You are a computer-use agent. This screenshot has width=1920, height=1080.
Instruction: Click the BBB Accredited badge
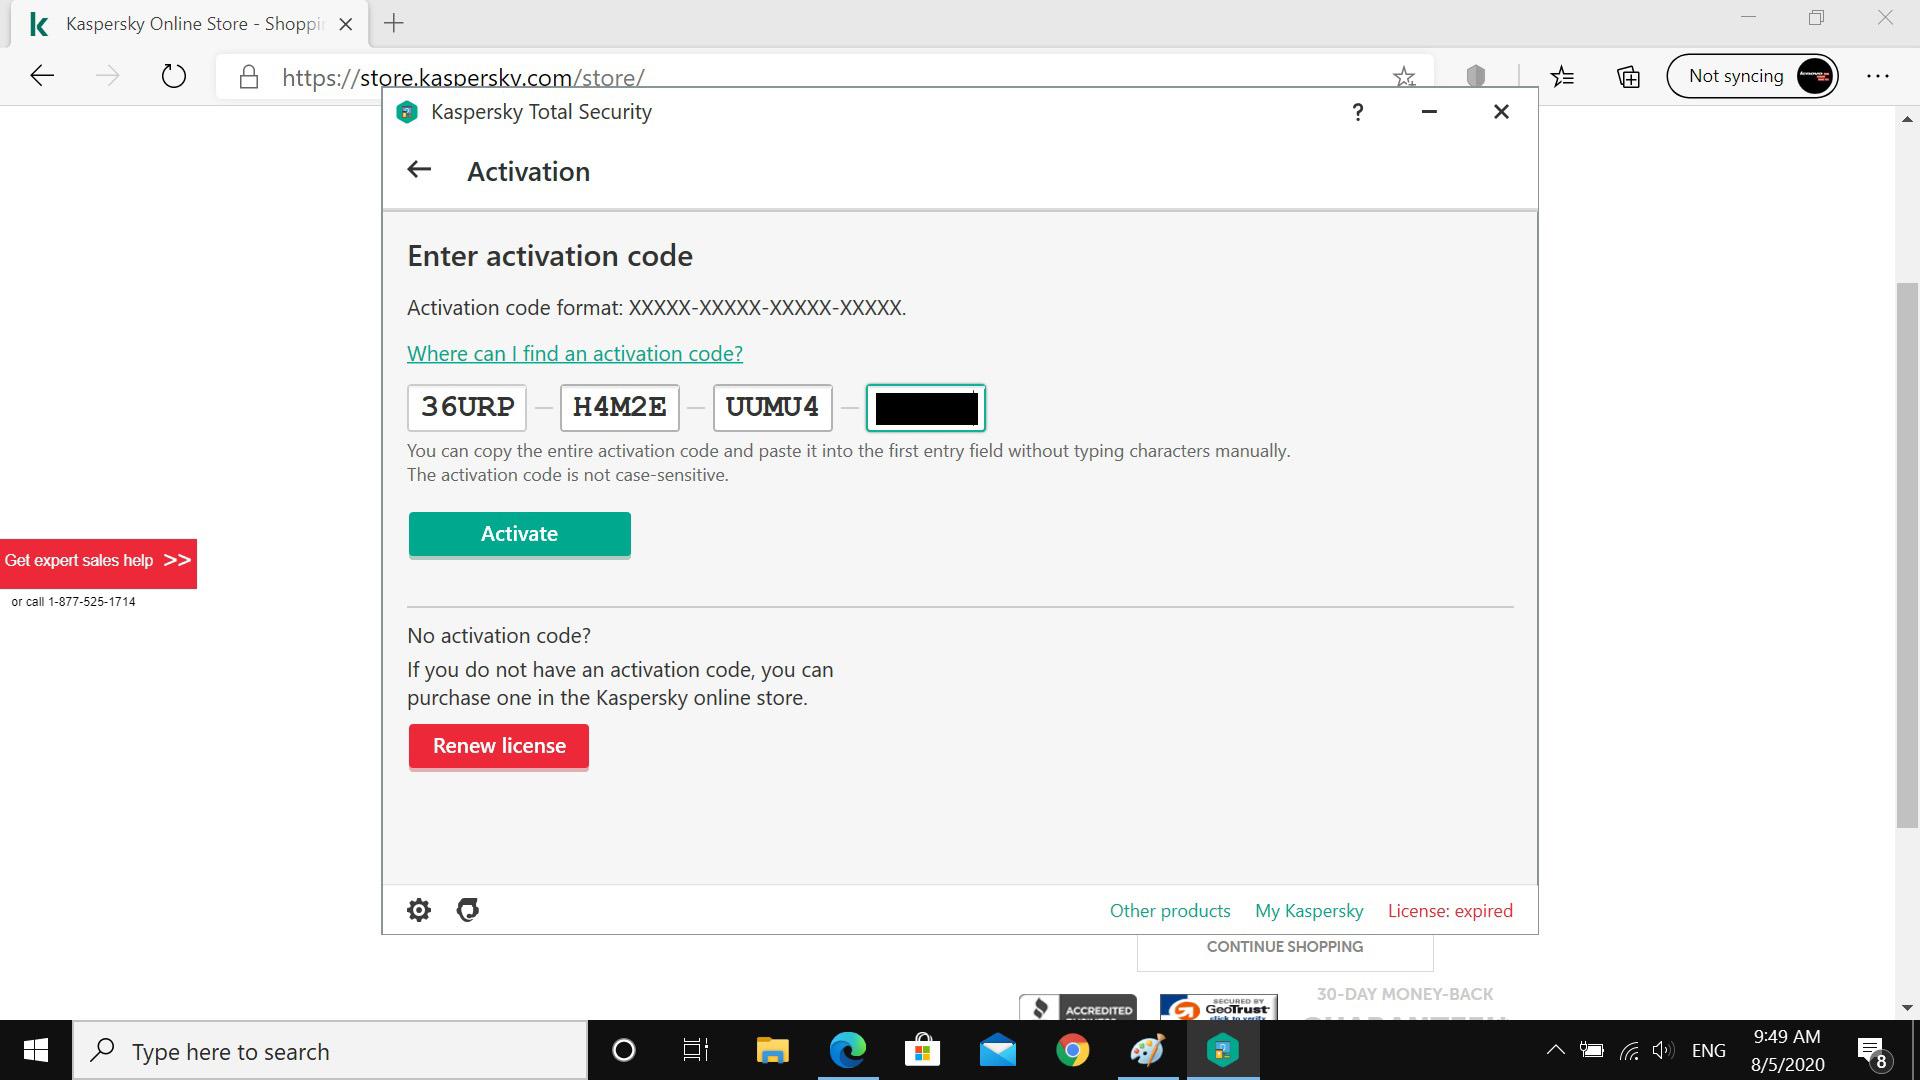(1078, 1008)
